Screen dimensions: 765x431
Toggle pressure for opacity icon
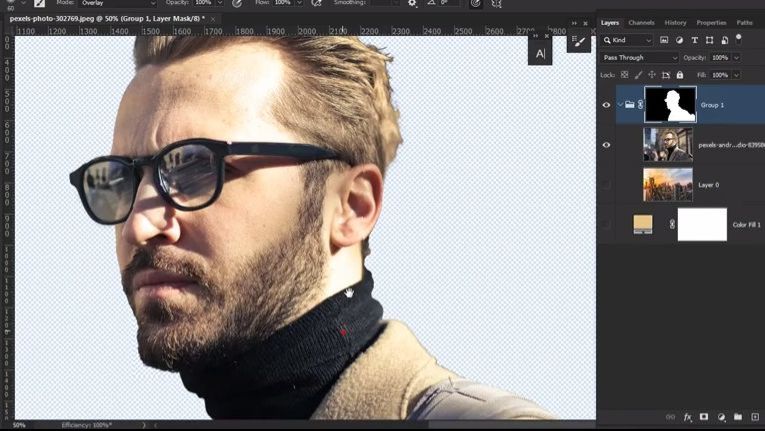pyautogui.click(x=237, y=3)
